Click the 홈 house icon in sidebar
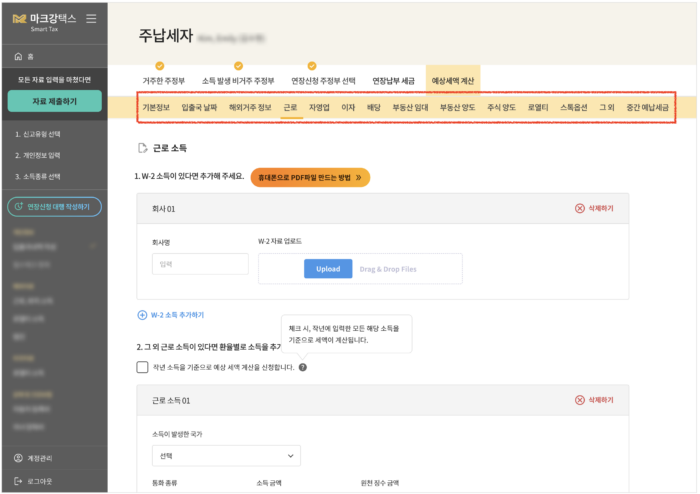This screenshot has width=700, height=494. (x=18, y=57)
